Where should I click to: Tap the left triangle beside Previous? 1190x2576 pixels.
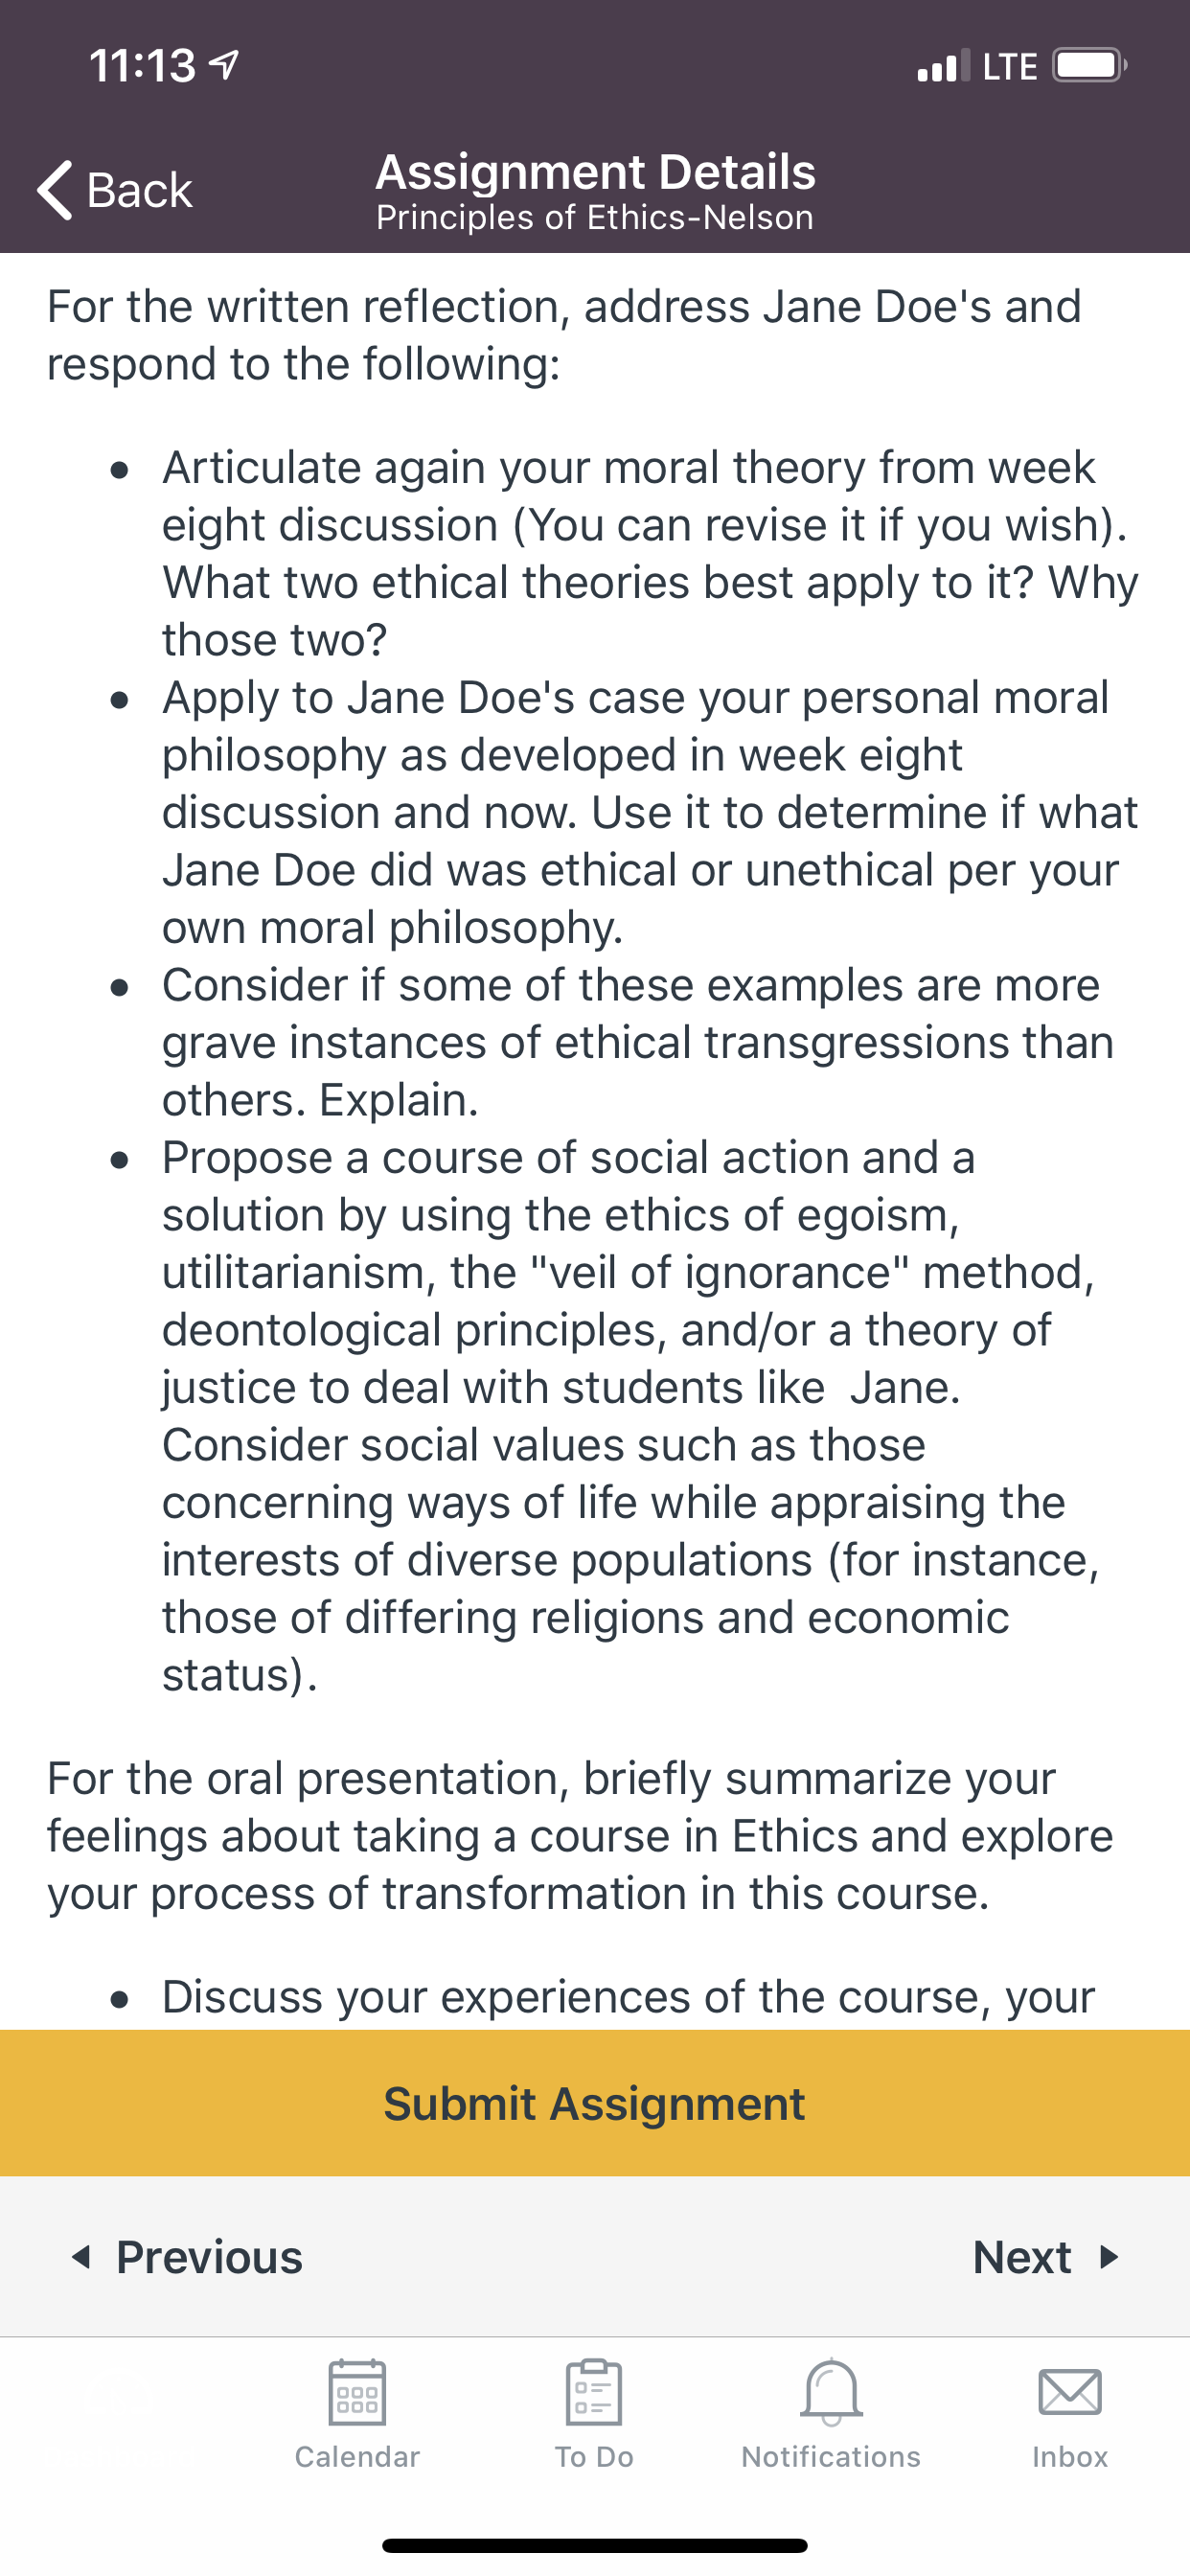(81, 2257)
